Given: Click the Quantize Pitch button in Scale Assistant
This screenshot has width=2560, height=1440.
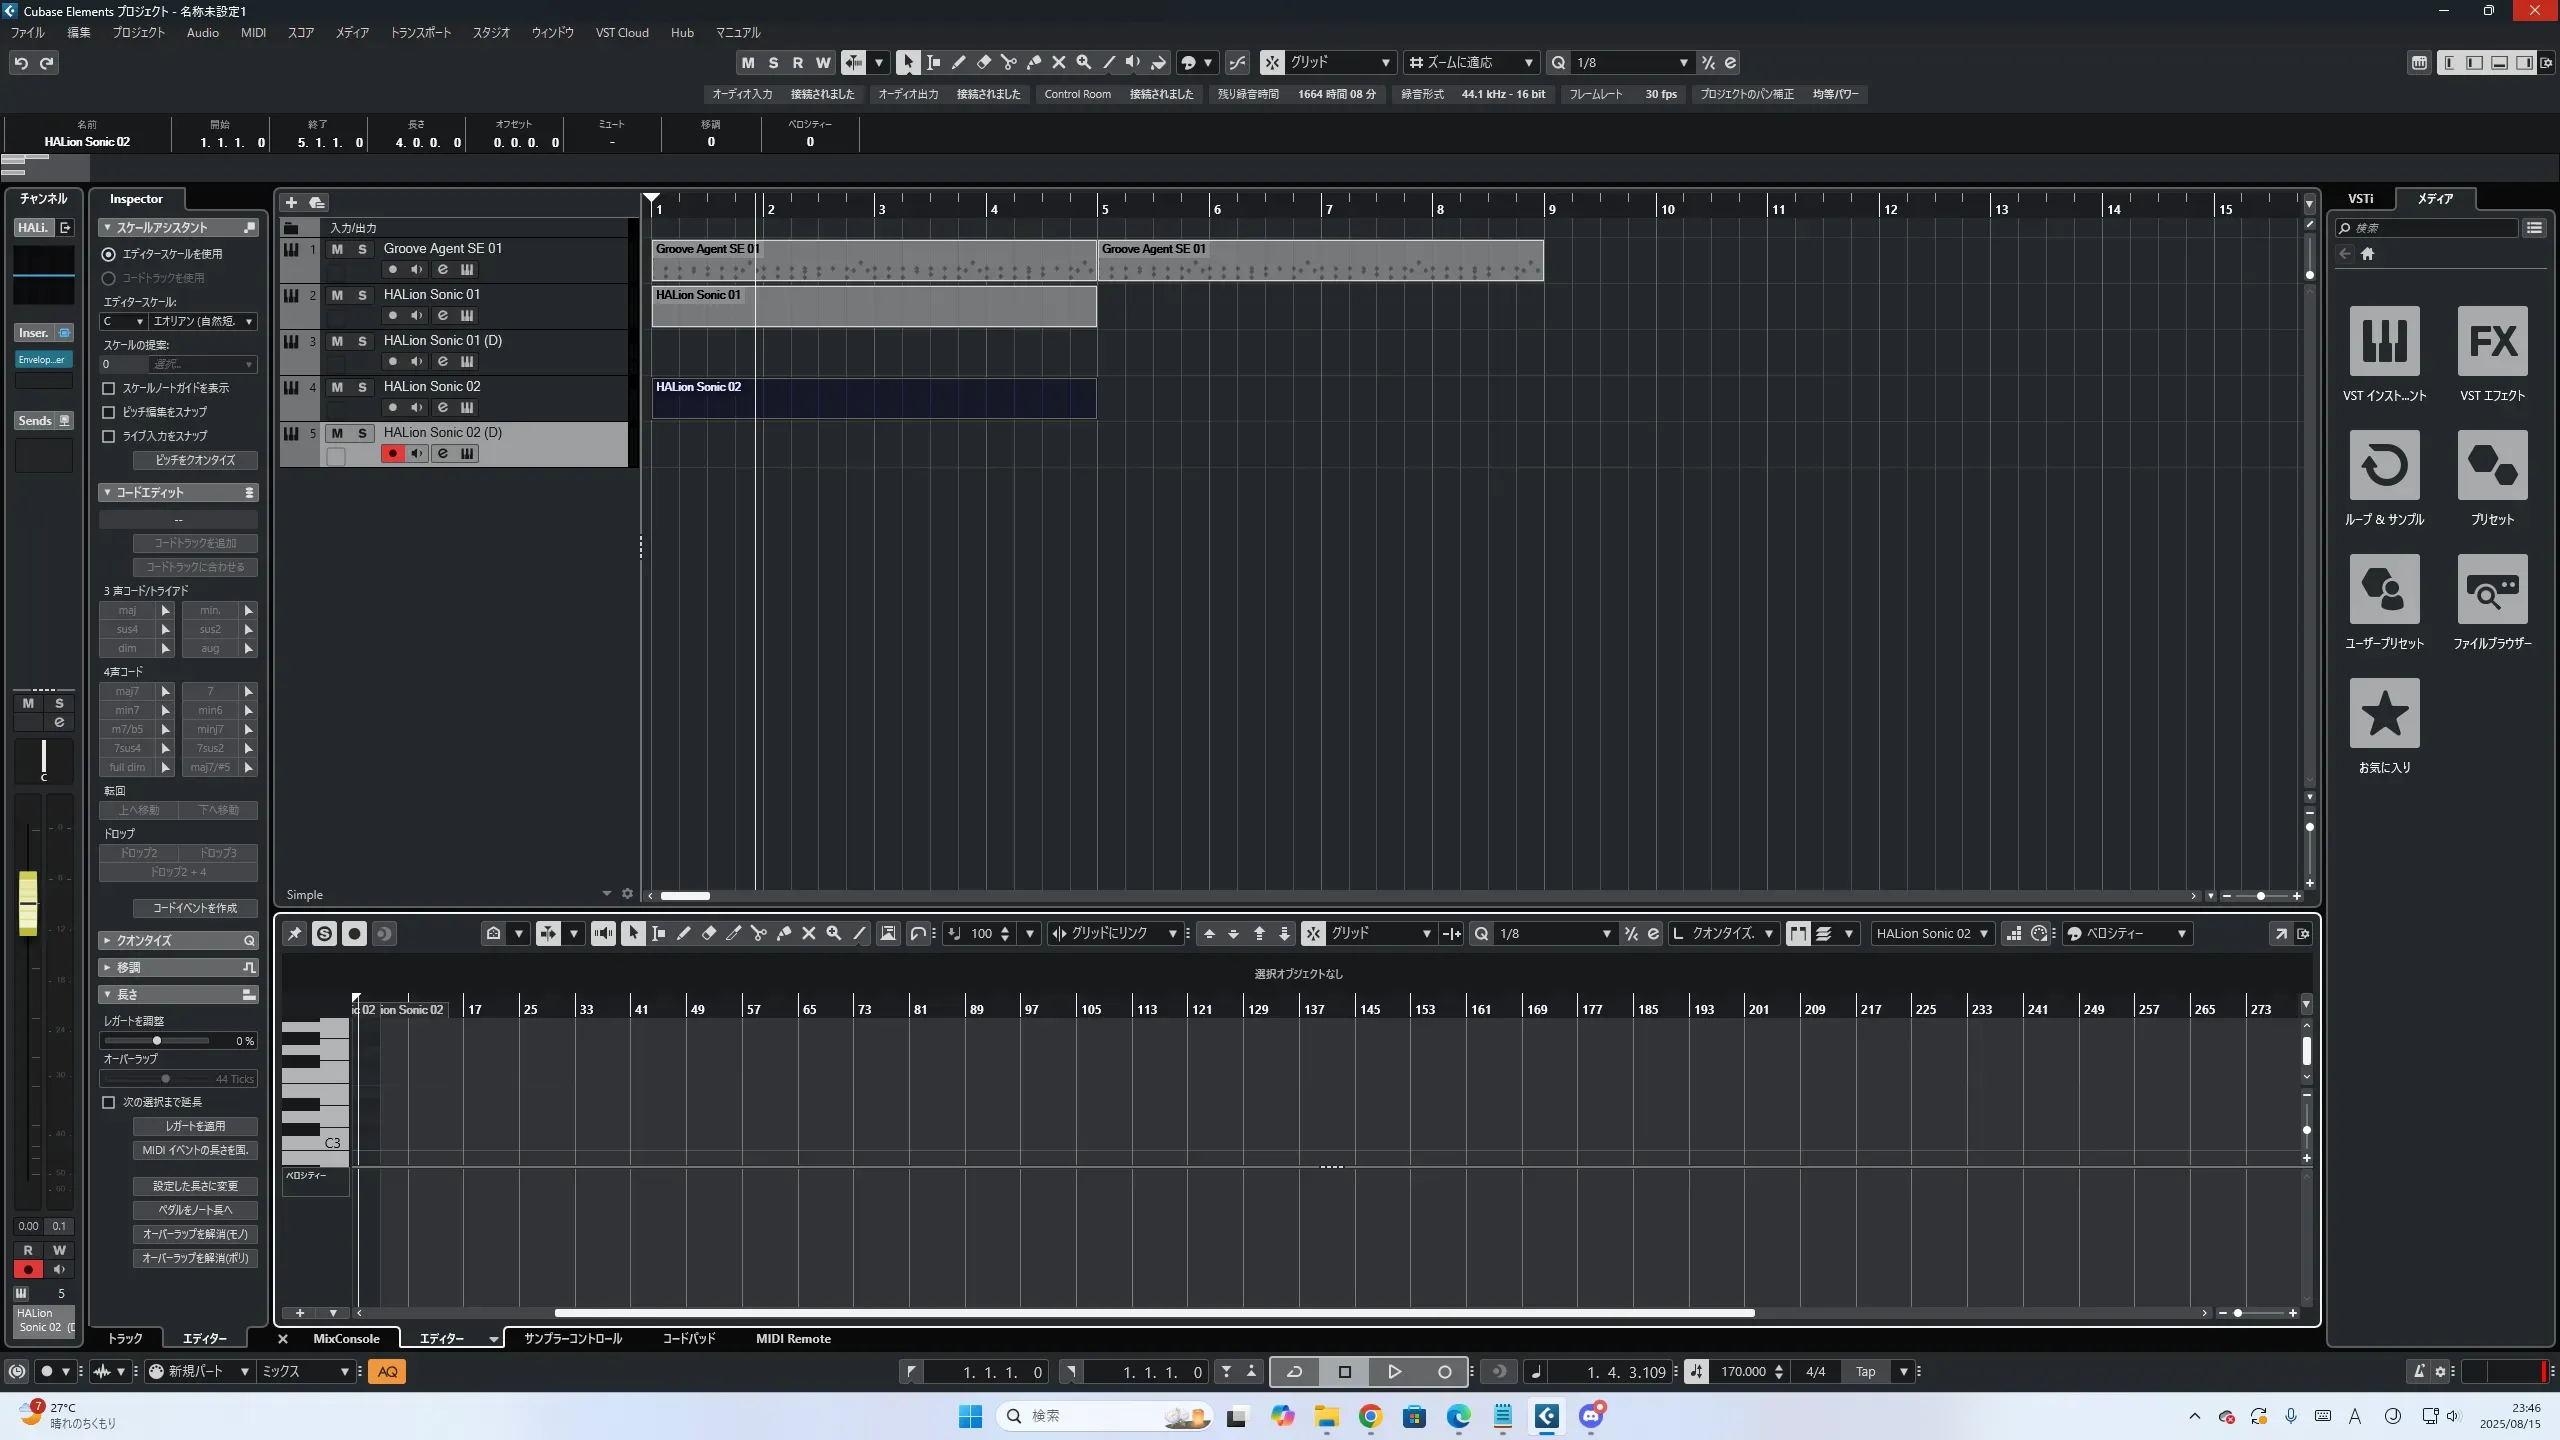Looking at the screenshot, I should [195, 460].
